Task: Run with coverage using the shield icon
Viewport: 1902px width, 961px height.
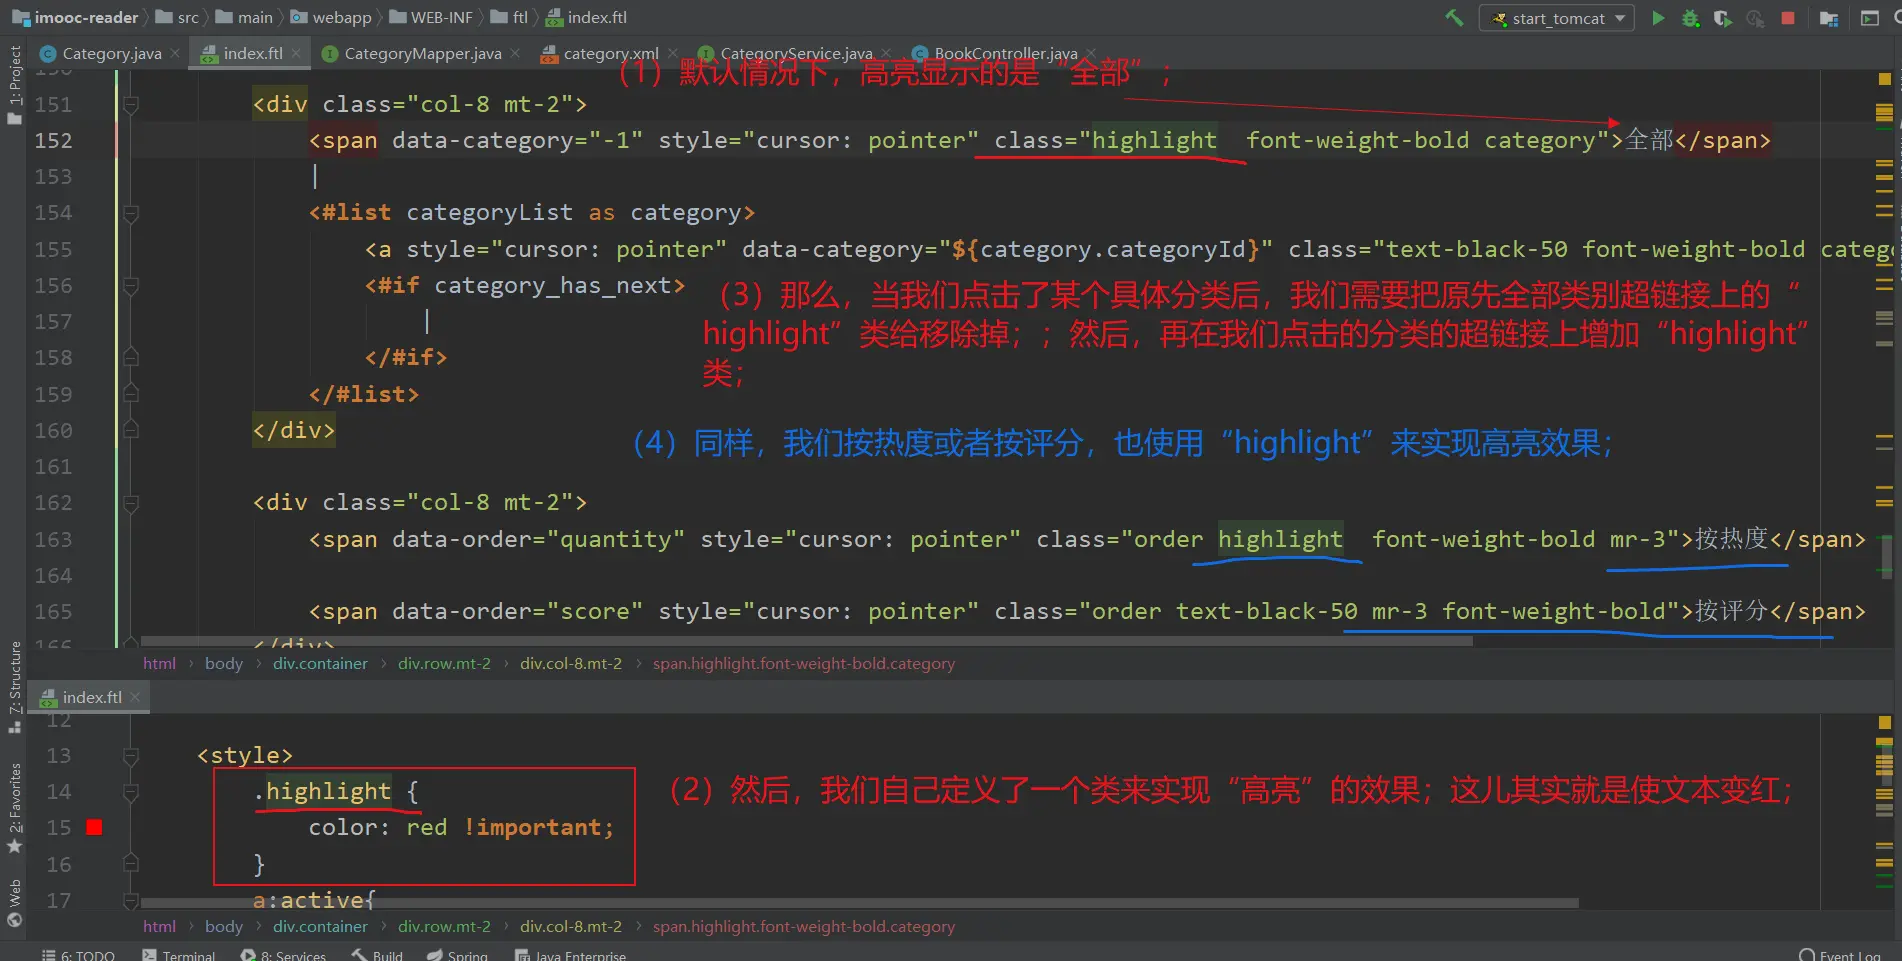Action: (1722, 18)
